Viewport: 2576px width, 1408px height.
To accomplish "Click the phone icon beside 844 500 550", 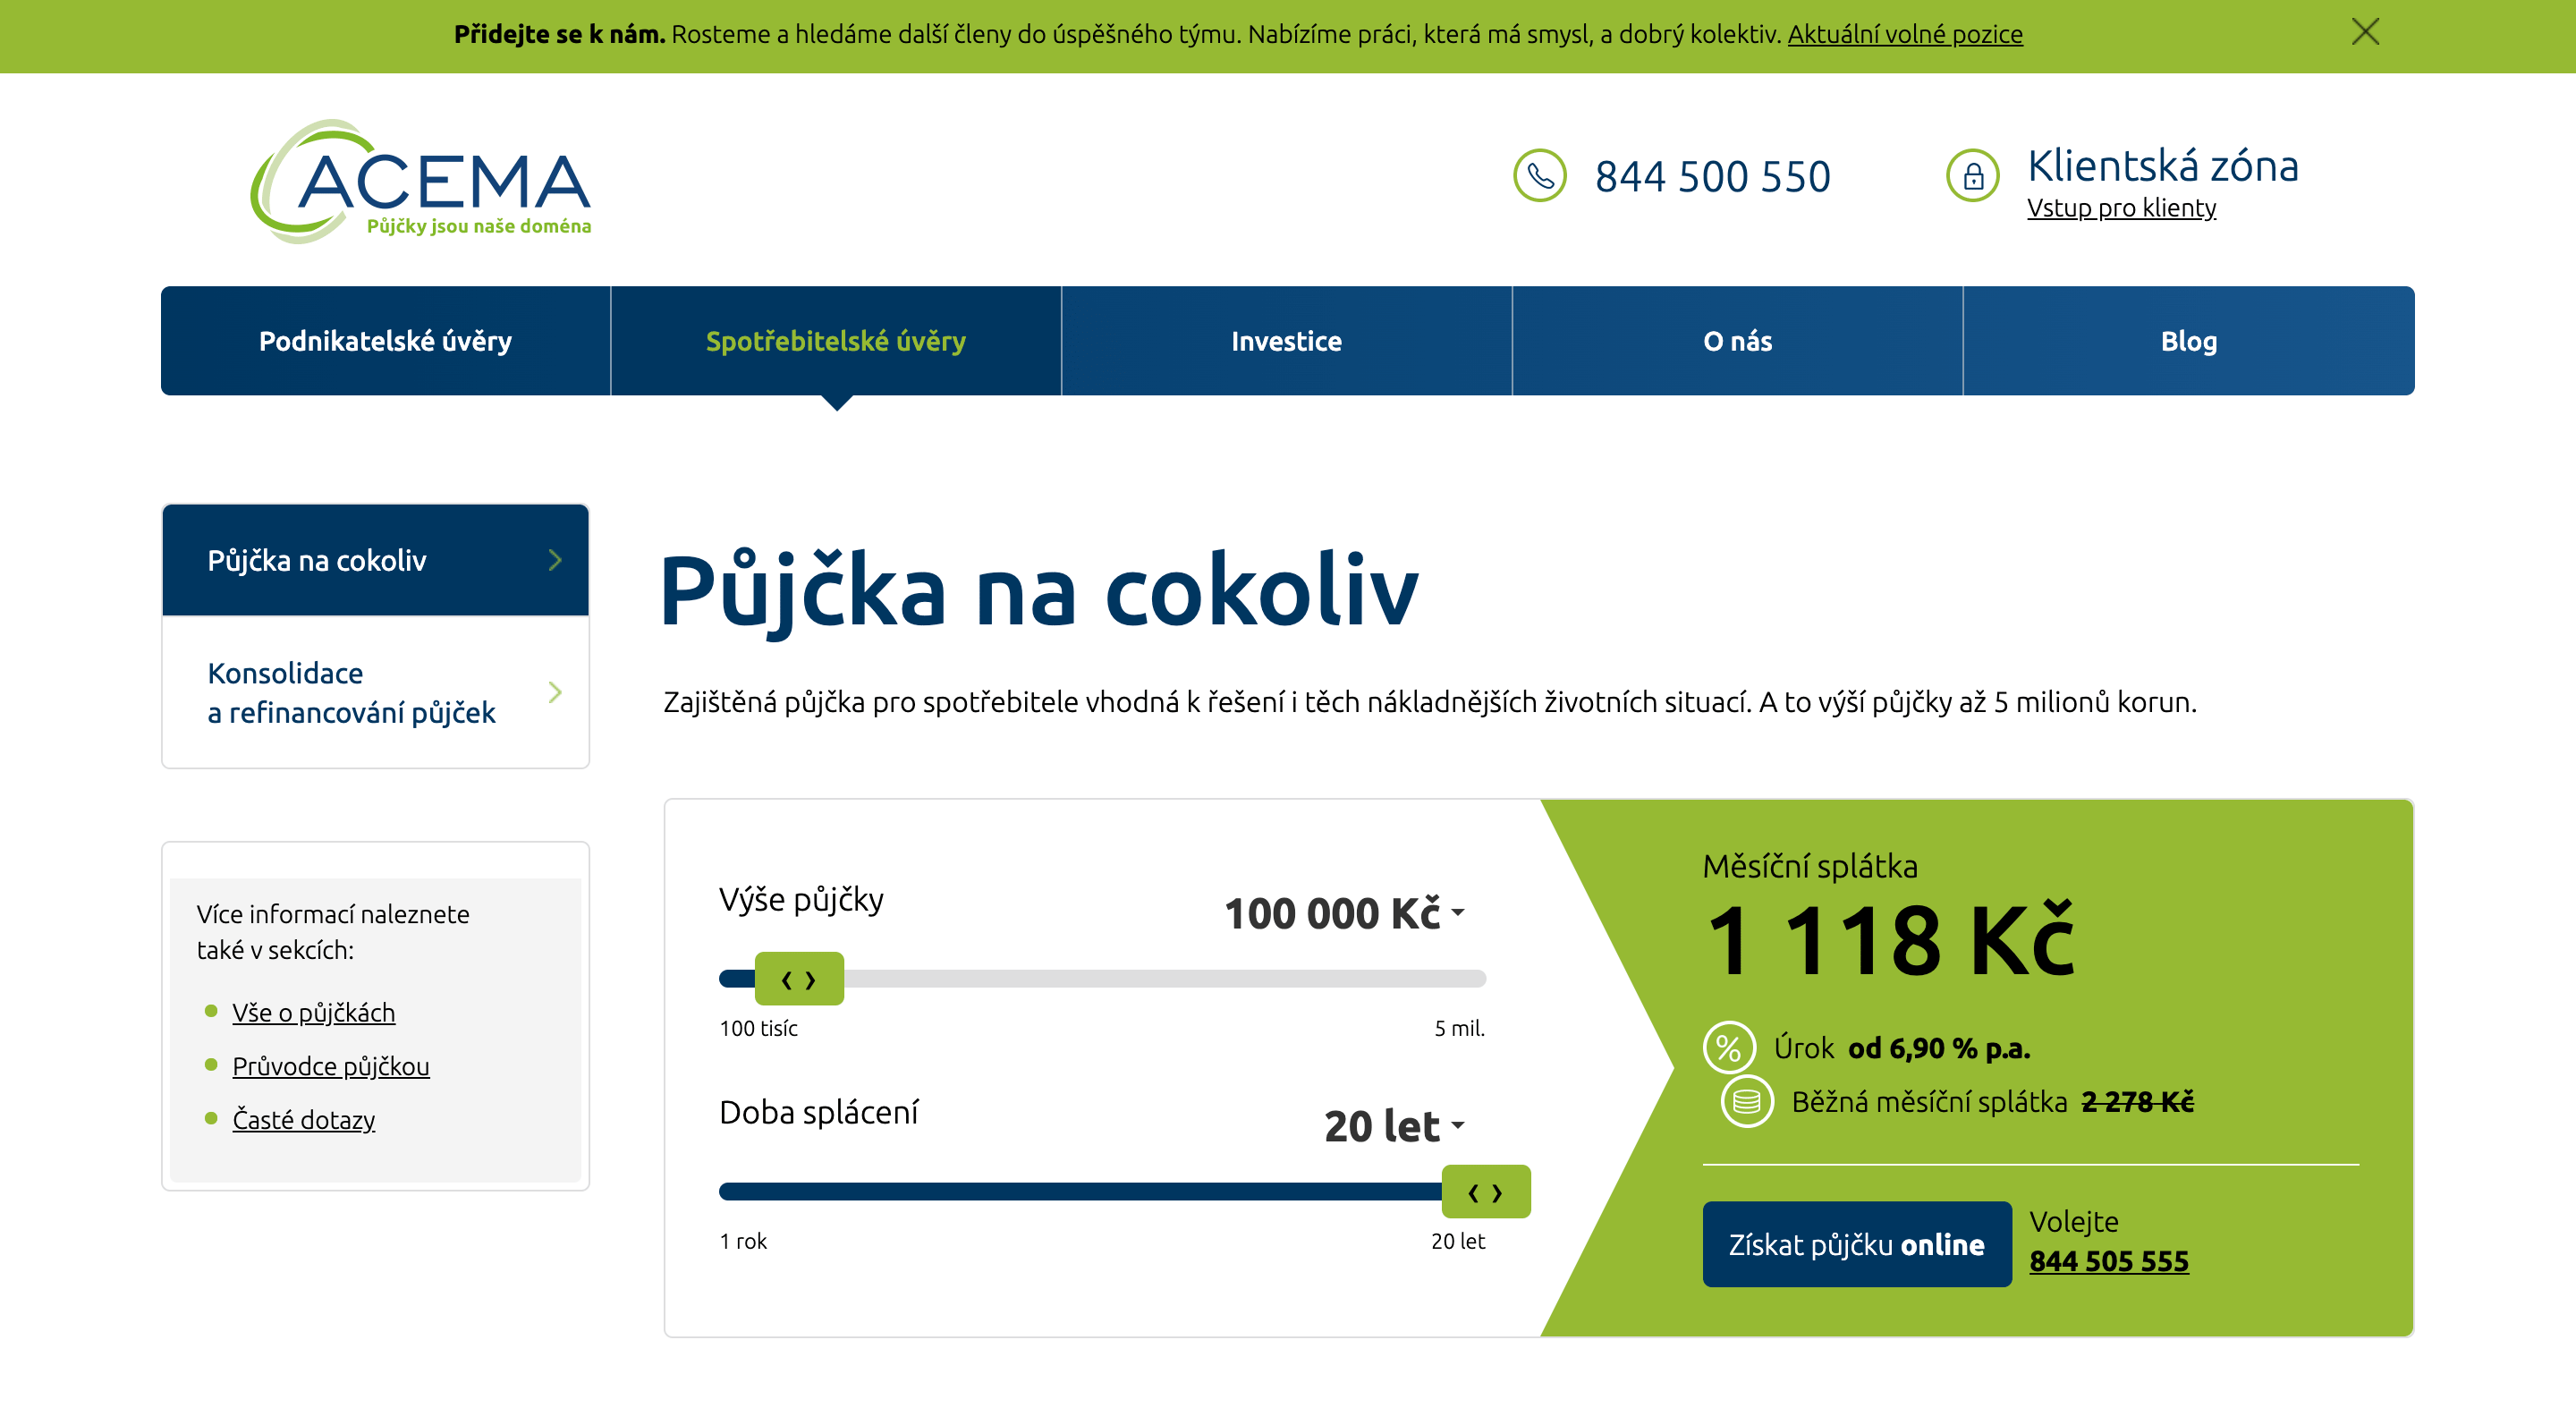I will pos(1539,175).
